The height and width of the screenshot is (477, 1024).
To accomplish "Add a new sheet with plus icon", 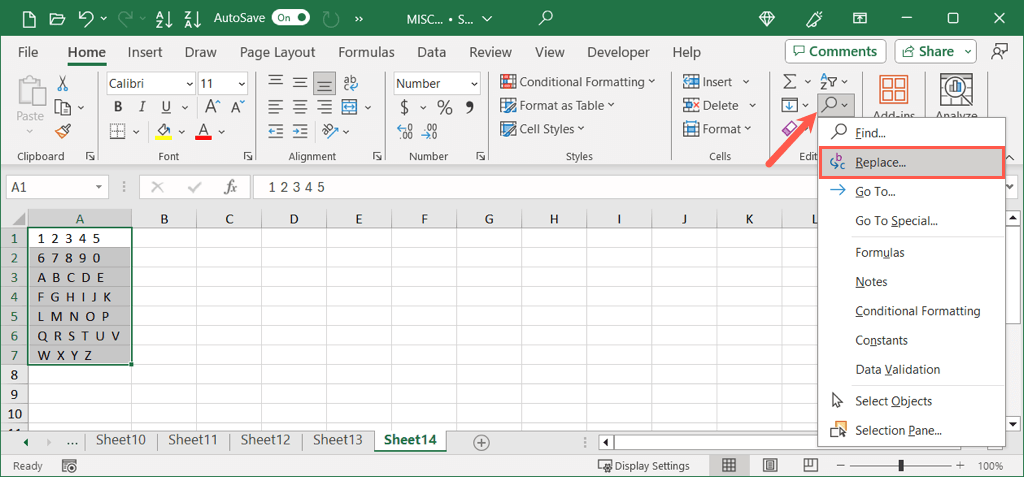I will pos(481,441).
